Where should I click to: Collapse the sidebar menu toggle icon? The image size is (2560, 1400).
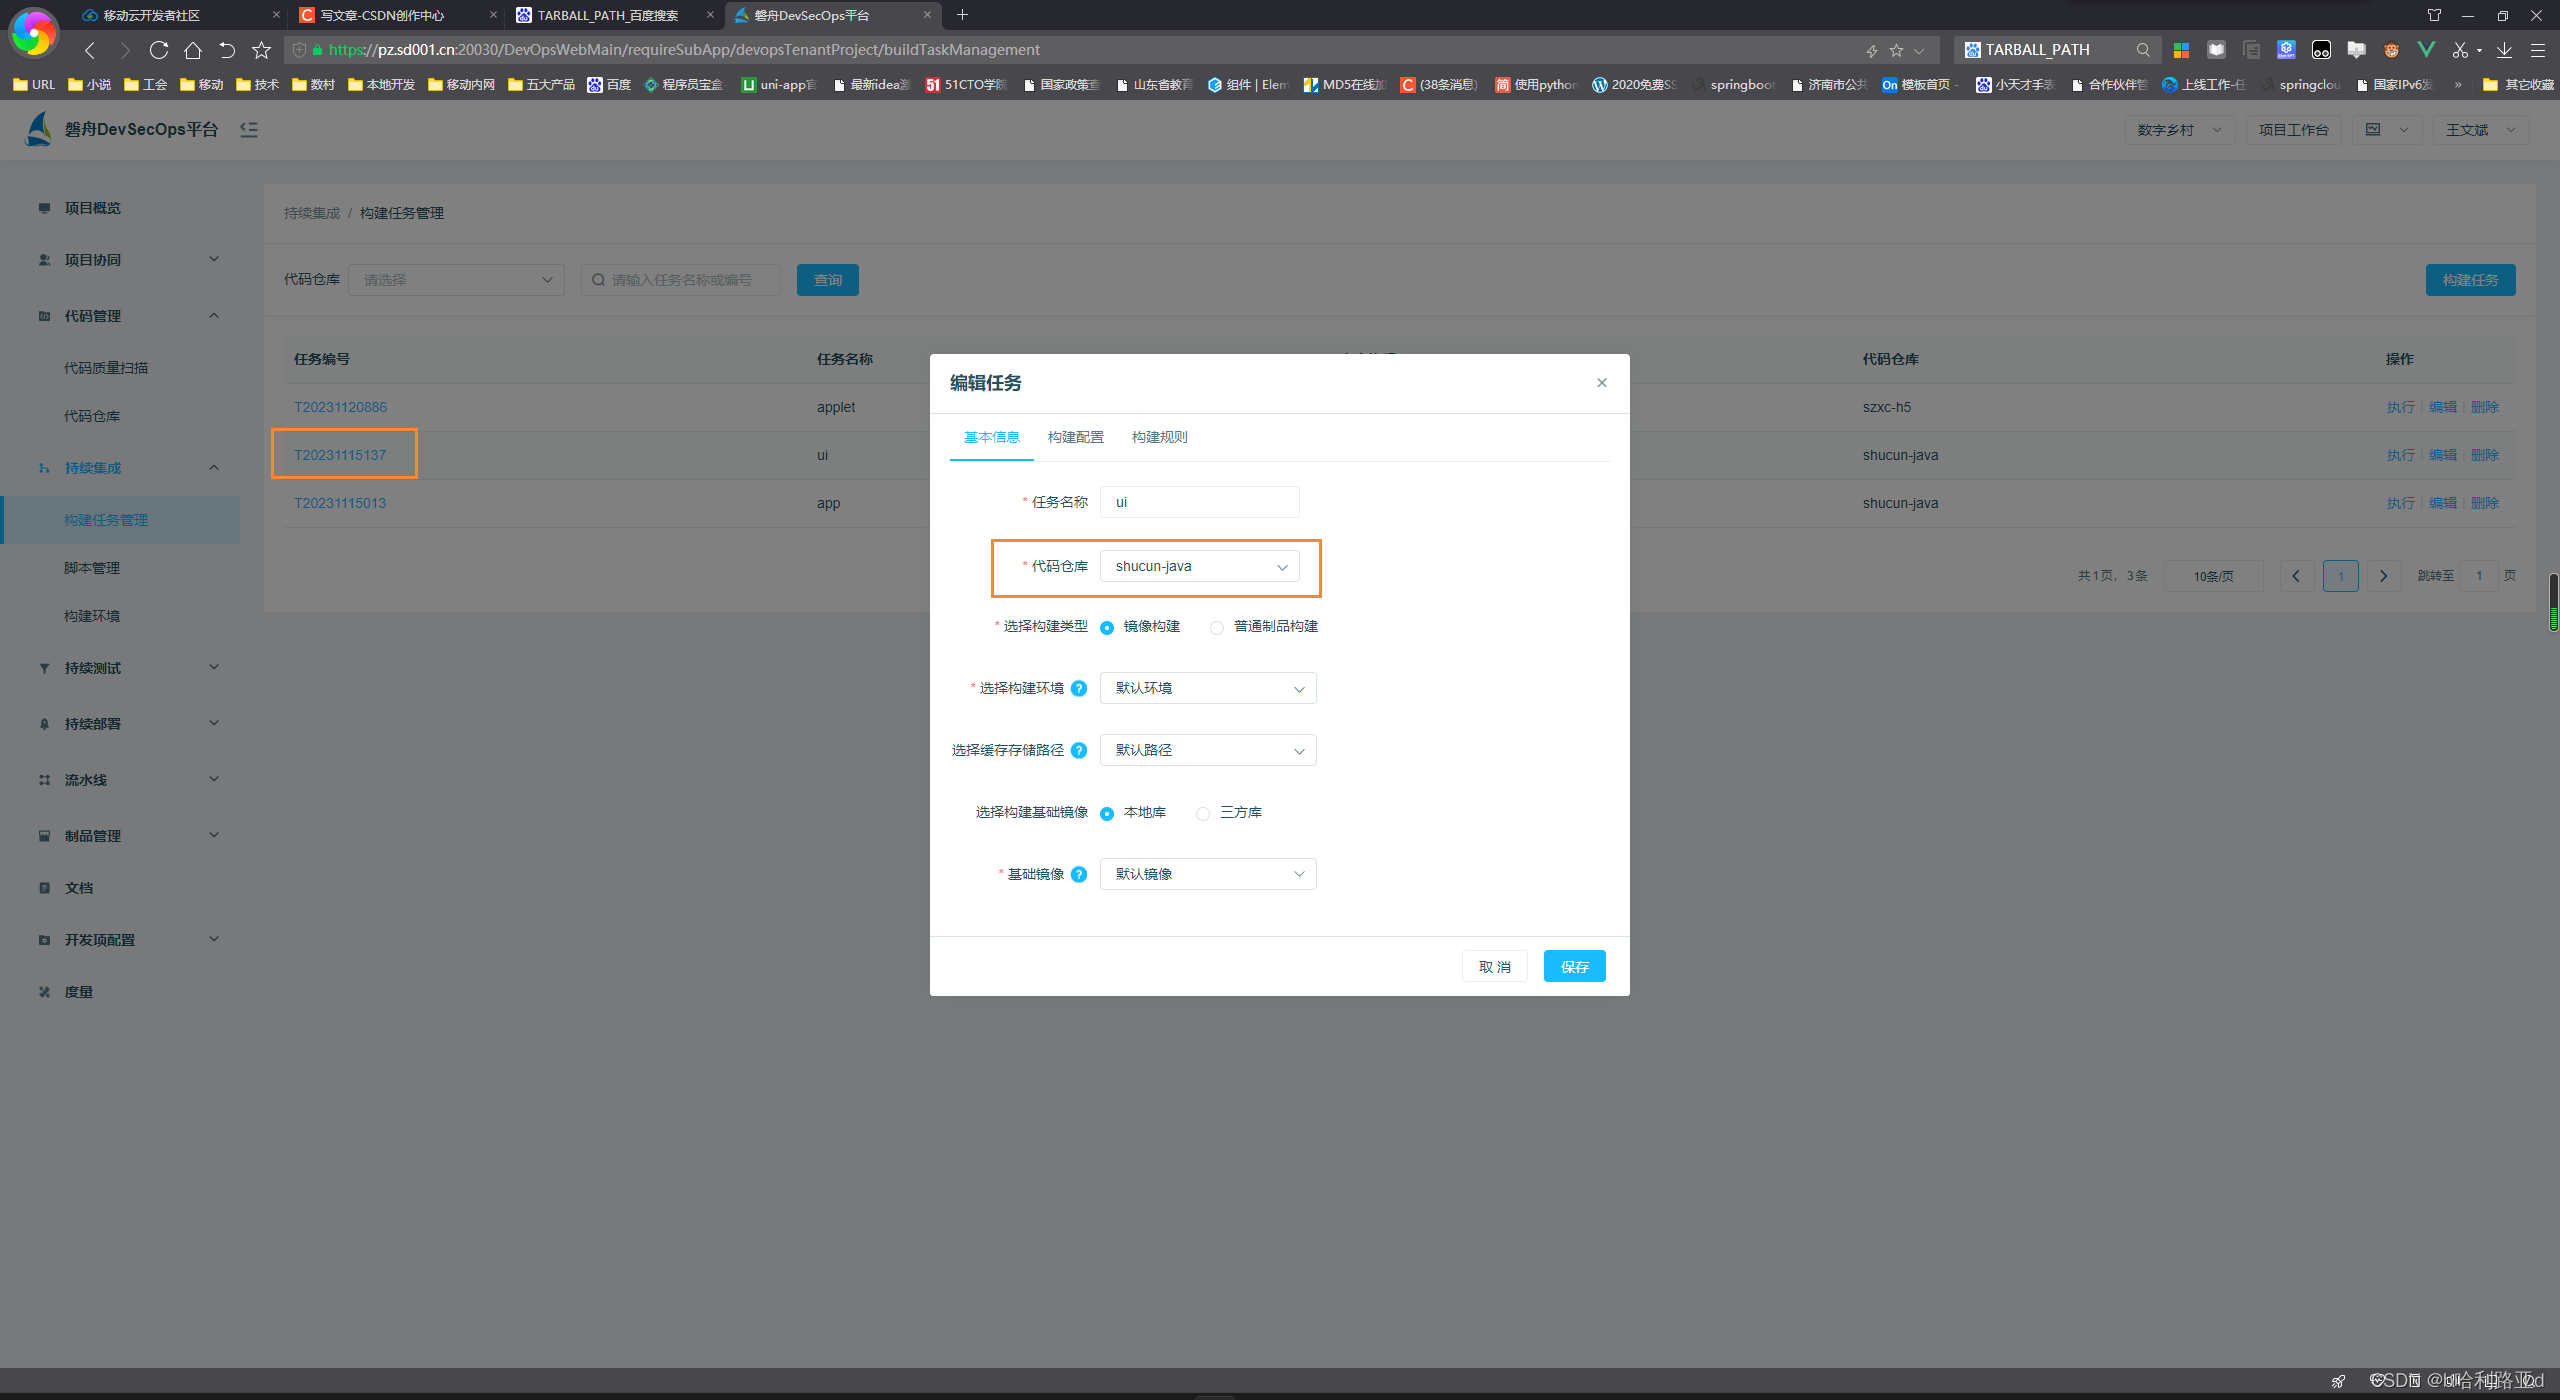(x=249, y=129)
